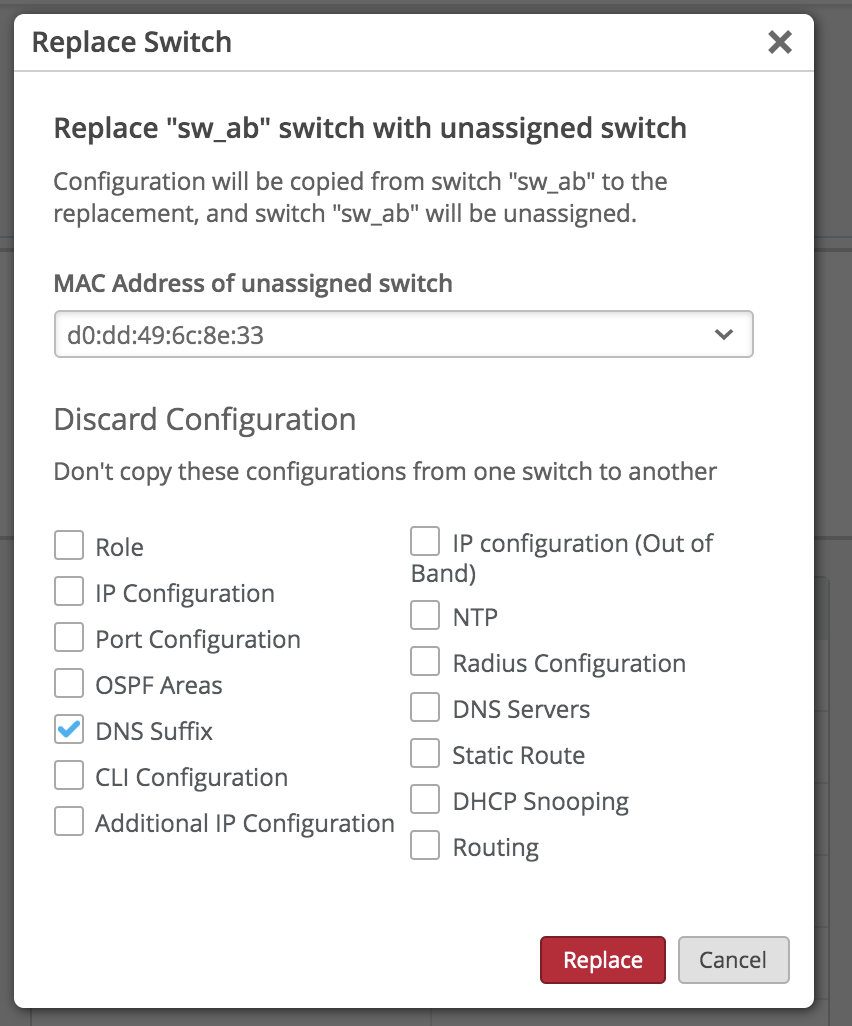Check the Role checkbox

coord(69,546)
